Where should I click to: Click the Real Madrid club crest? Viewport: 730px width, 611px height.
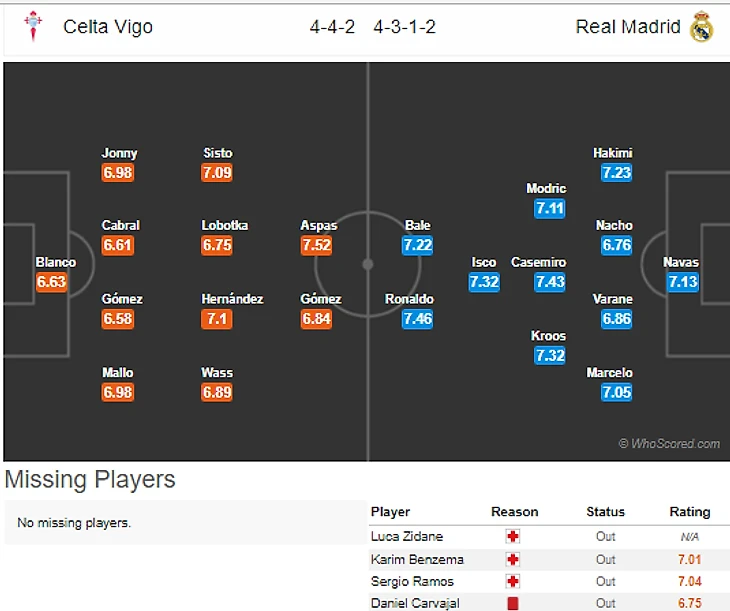(701, 27)
